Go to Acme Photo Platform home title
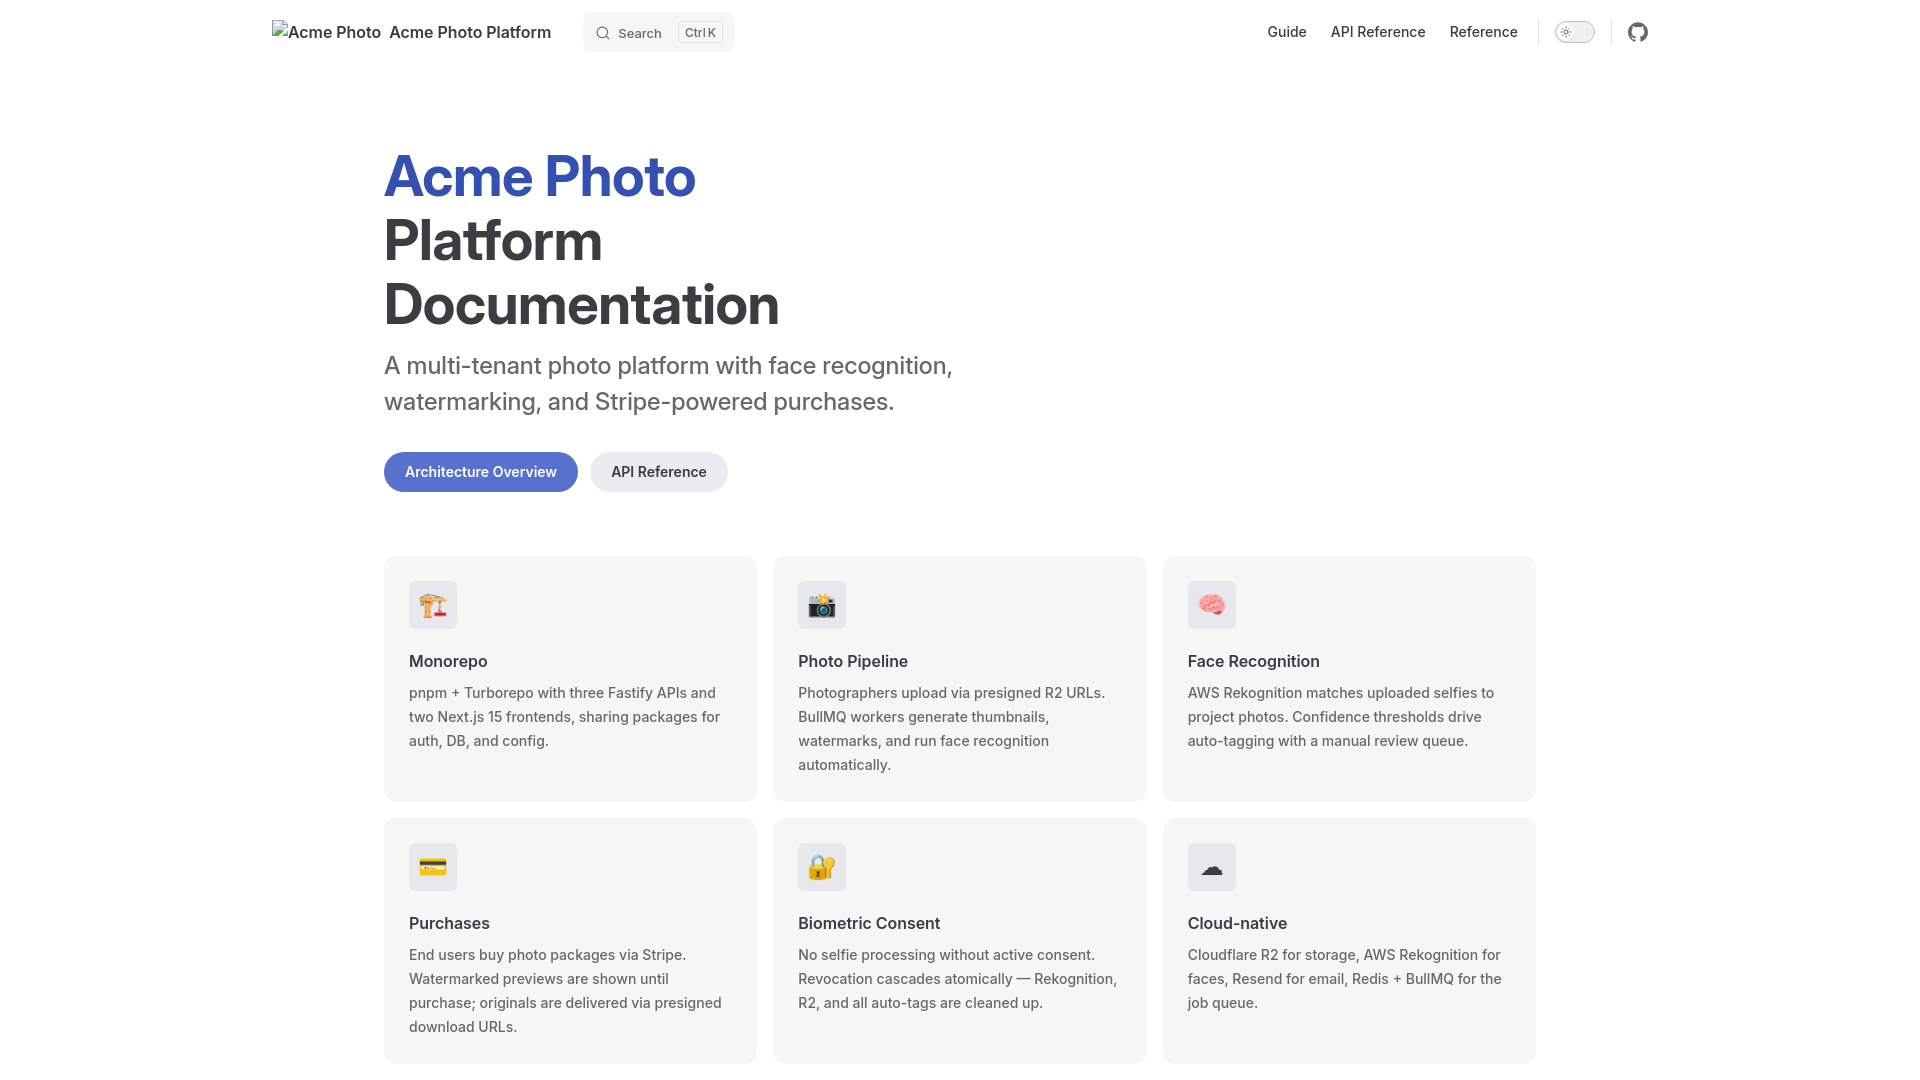Screen dimensions: 1920x1080 pyautogui.click(x=470, y=32)
